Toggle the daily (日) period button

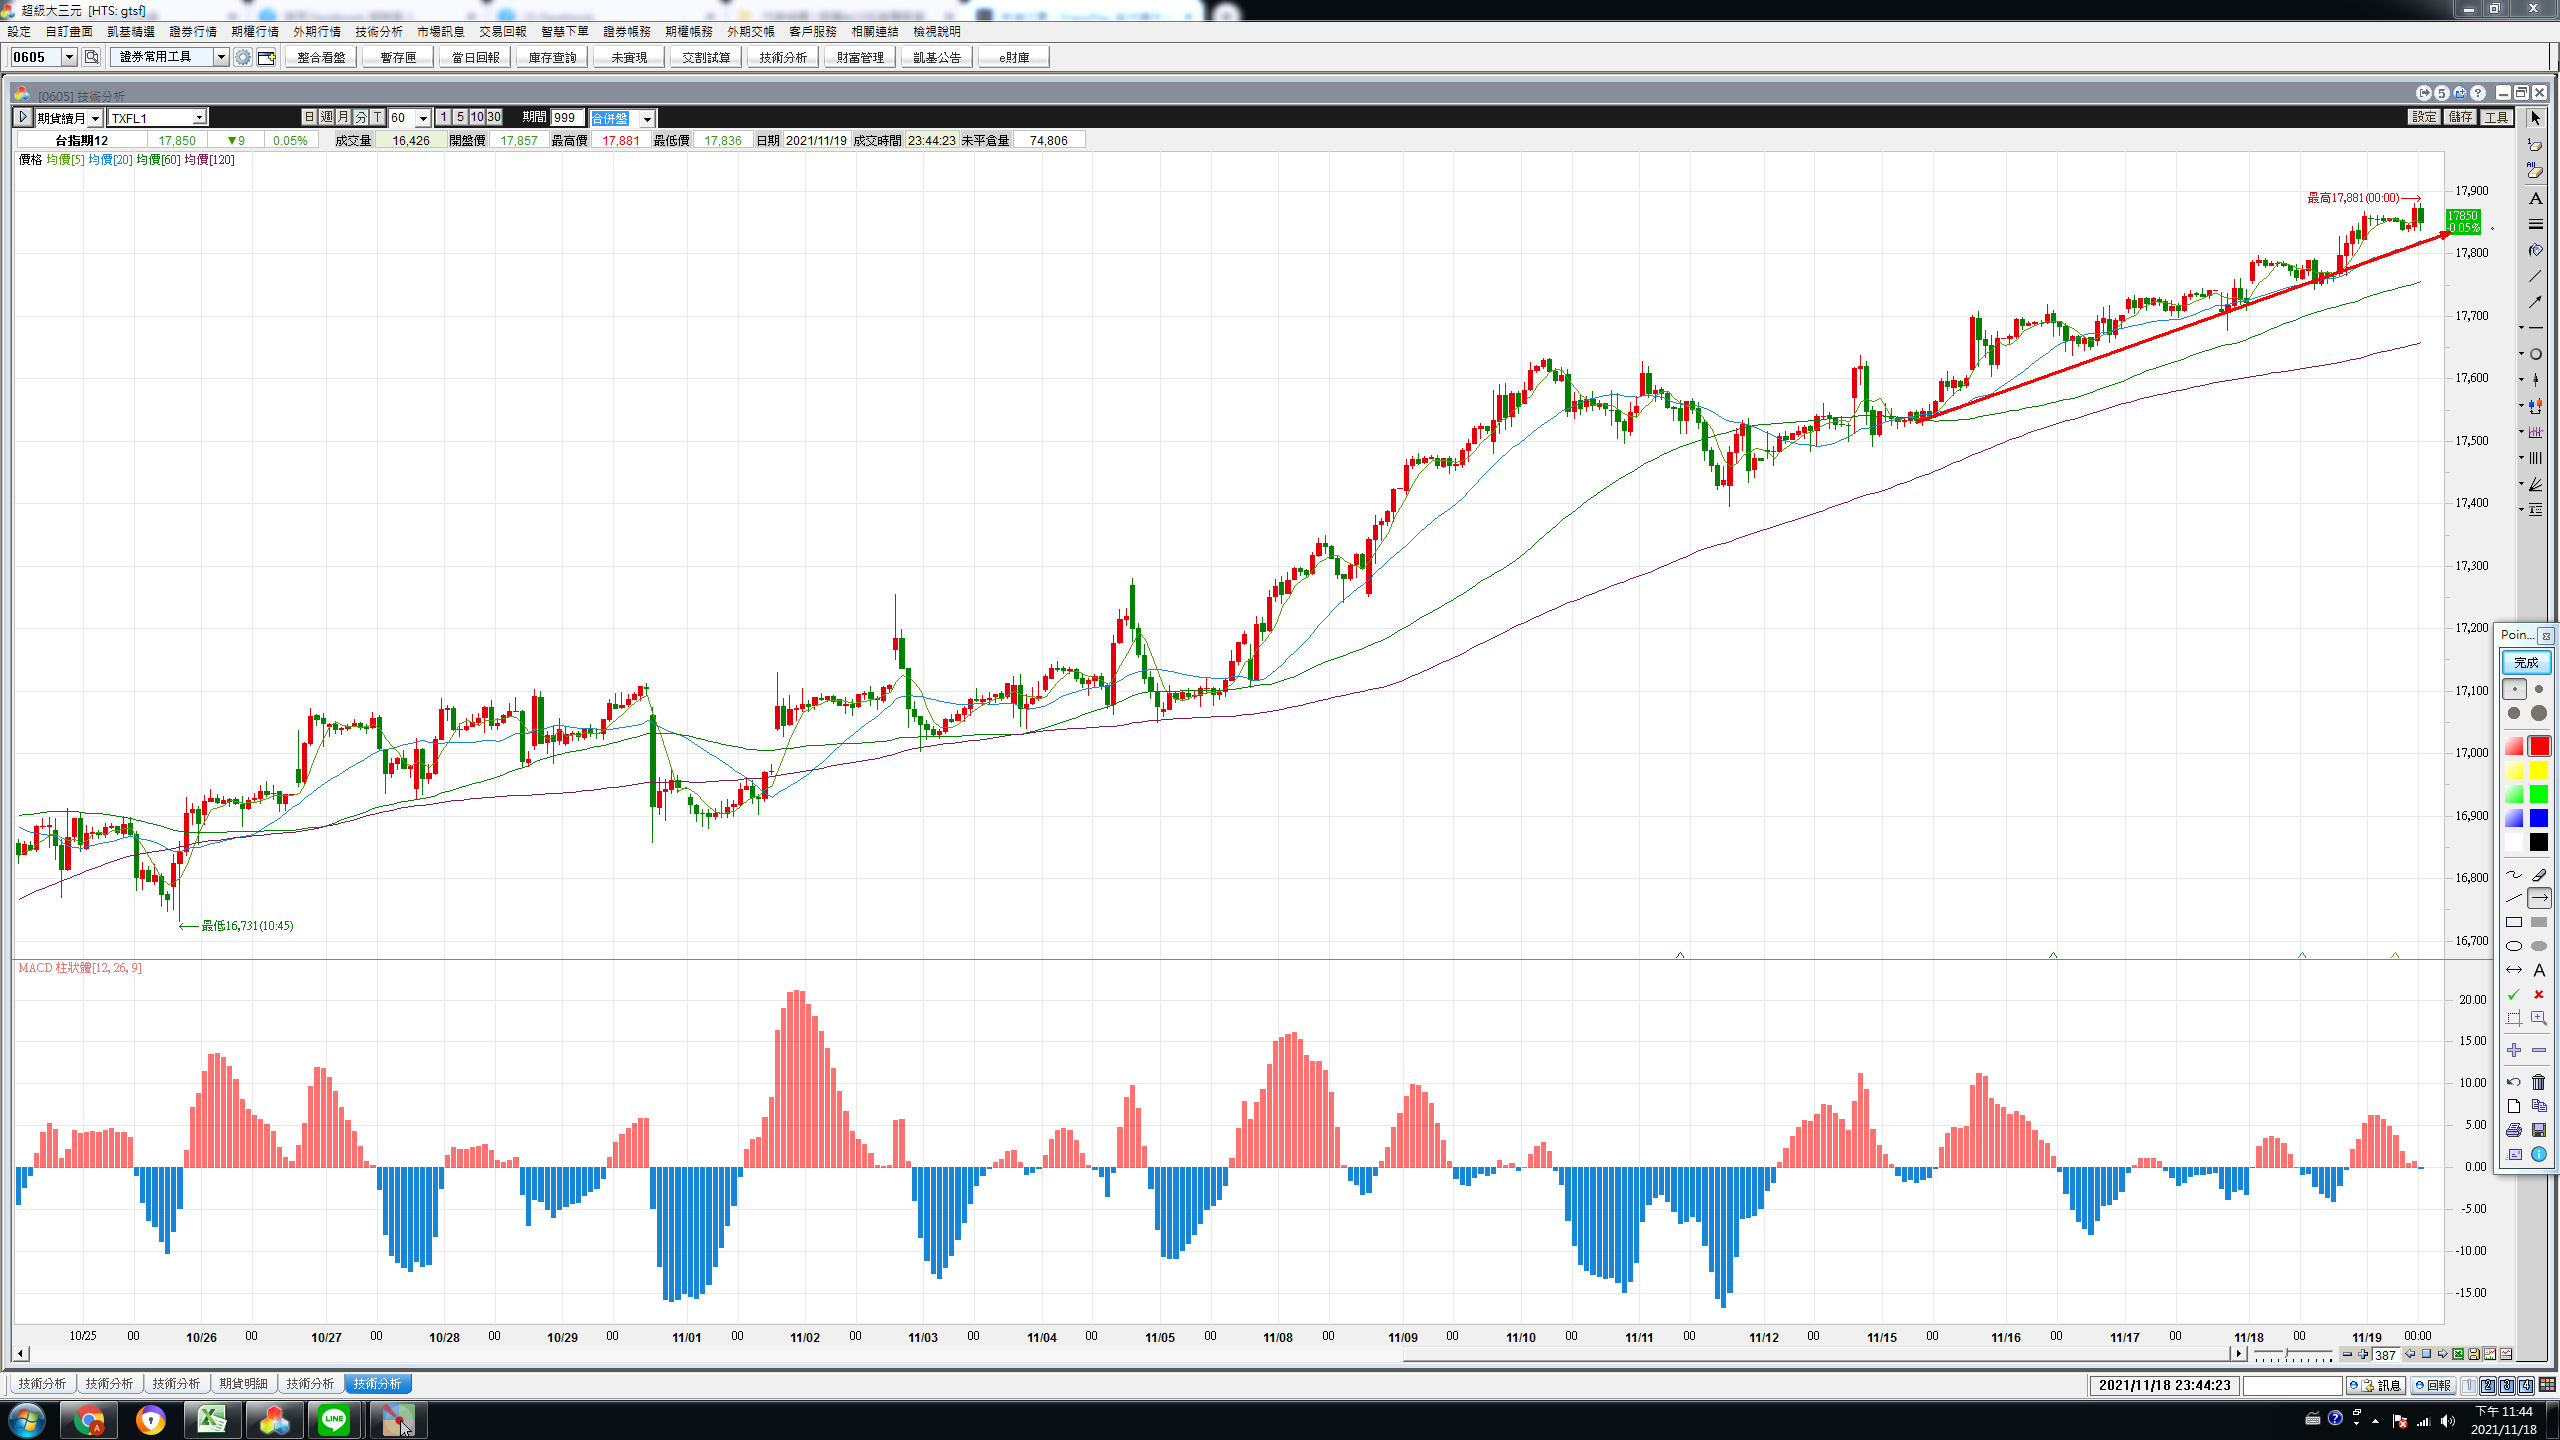point(309,118)
